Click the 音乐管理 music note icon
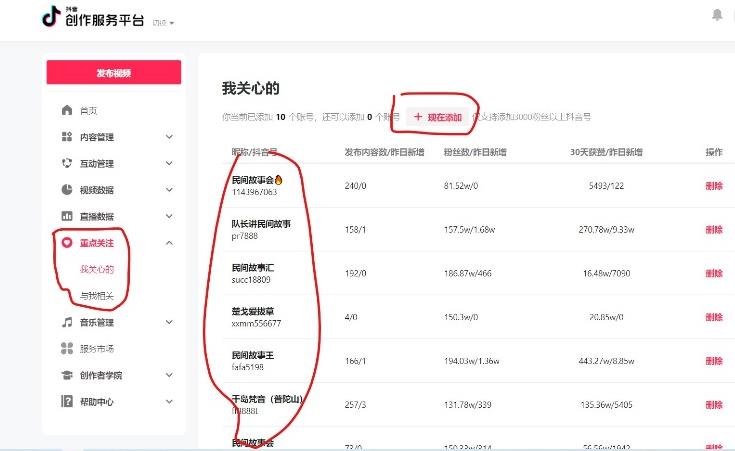The height and width of the screenshot is (451, 735). click(x=67, y=322)
